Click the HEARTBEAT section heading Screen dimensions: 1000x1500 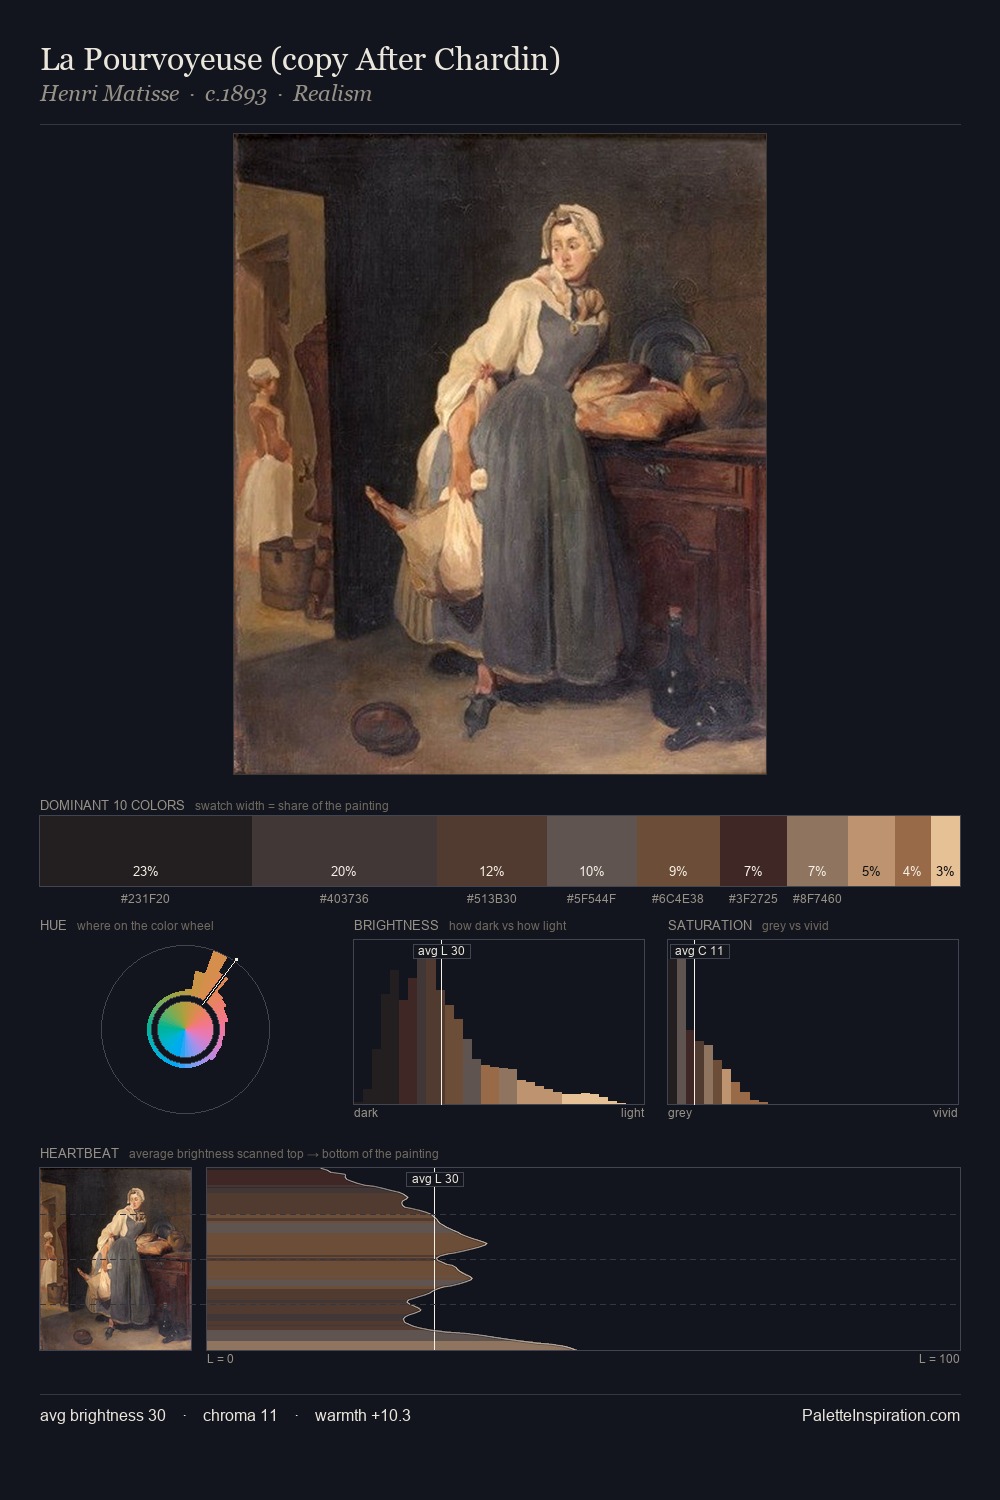79,1153
